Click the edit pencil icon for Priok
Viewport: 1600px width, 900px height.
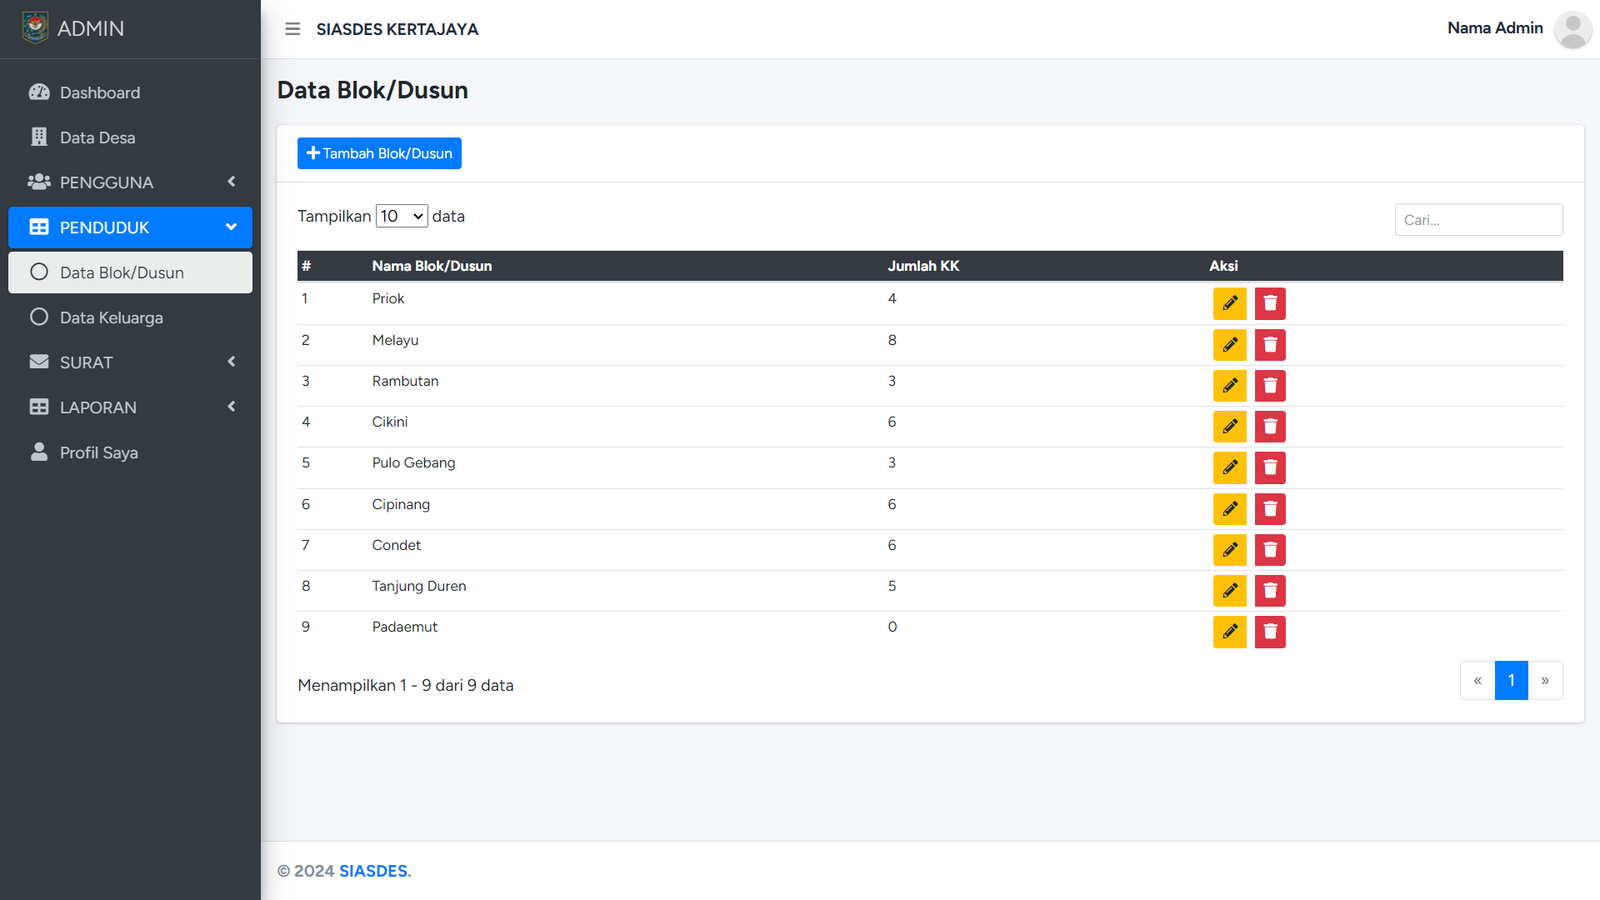[x=1229, y=304]
